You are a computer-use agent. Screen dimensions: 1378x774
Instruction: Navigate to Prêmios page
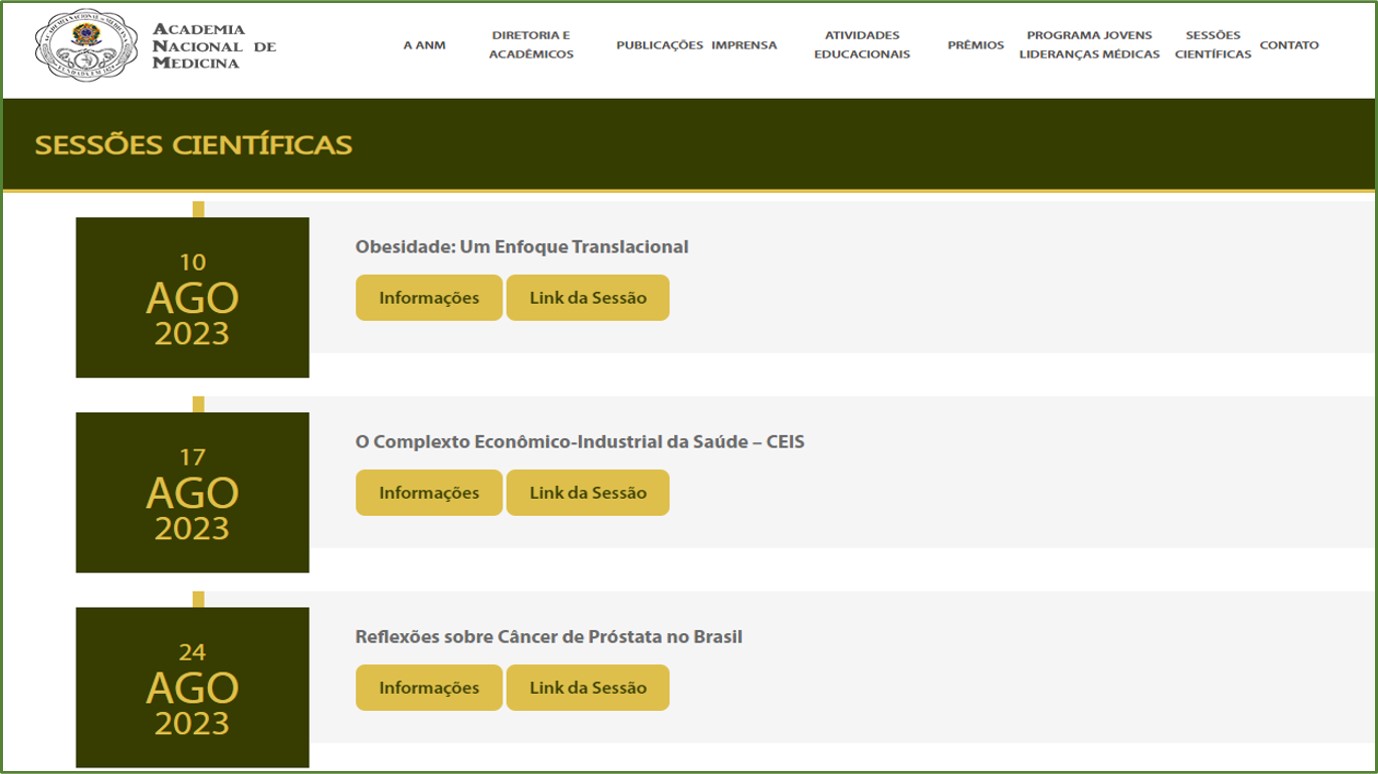975,45
